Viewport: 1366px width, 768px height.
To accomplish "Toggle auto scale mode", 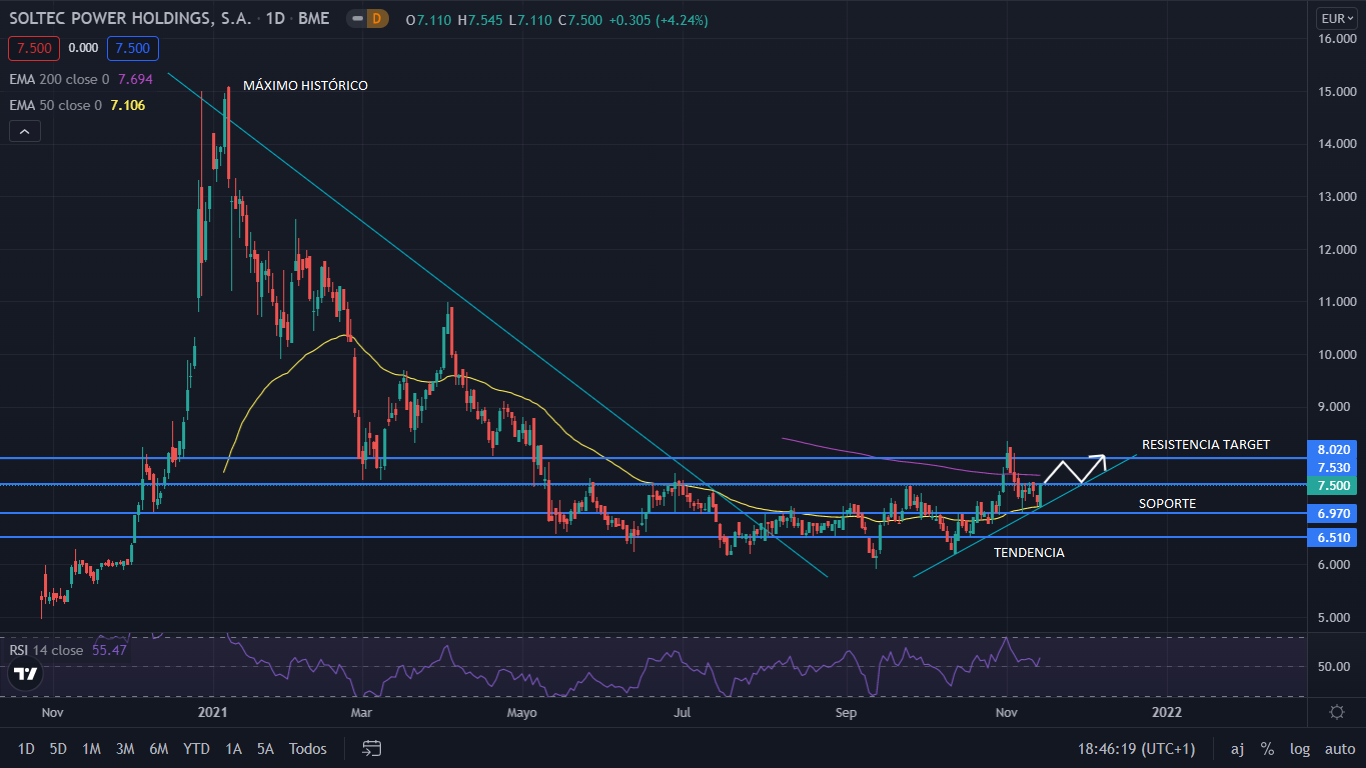I will pos(1339,748).
